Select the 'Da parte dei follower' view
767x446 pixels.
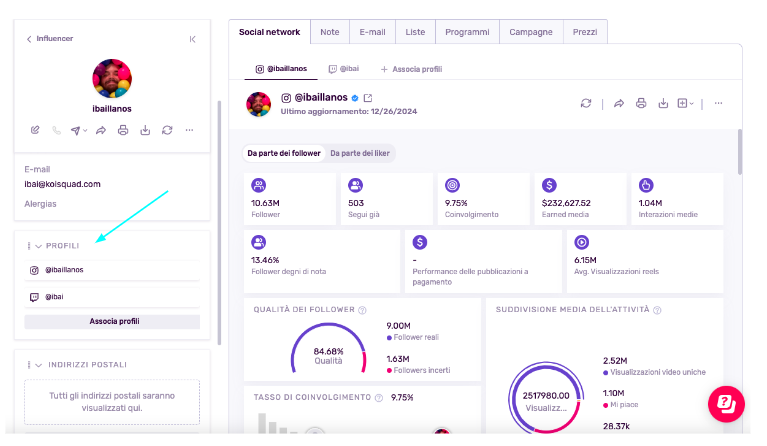coord(284,153)
